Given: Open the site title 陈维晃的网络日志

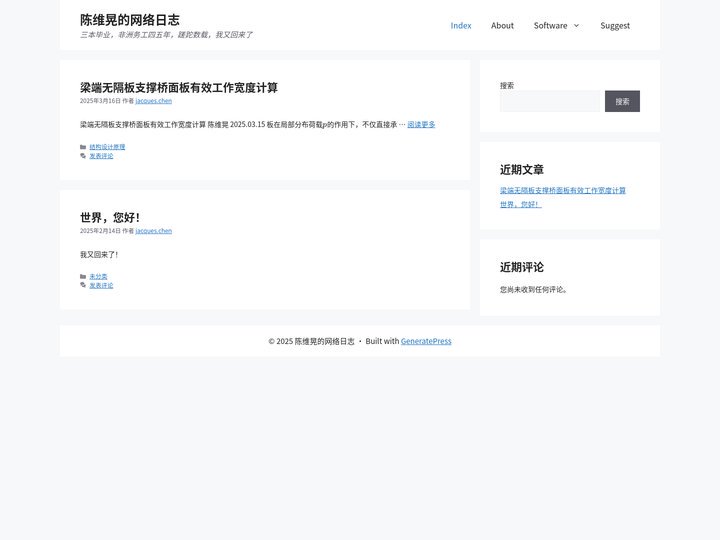Looking at the screenshot, I should coord(129,20).
